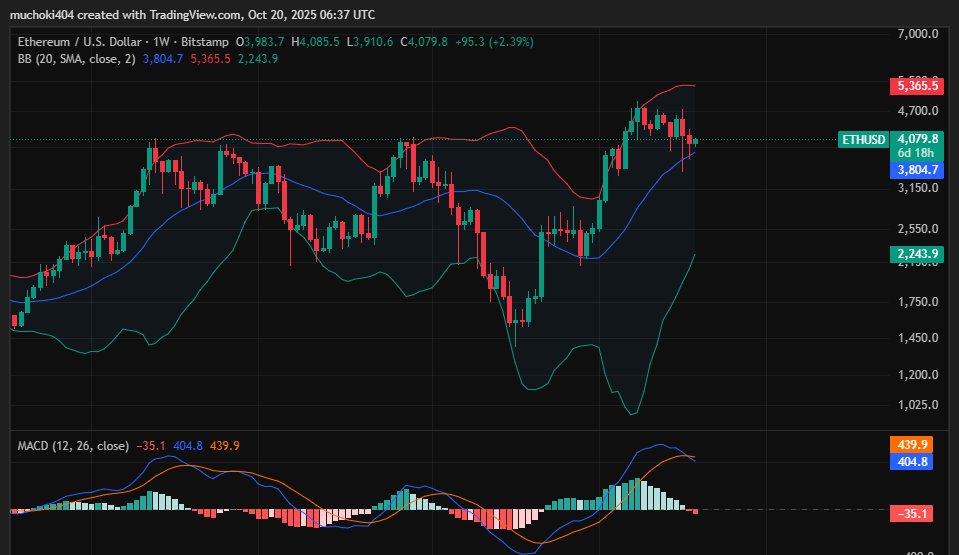Click the ETHUSD symbol tag on price line

(863, 140)
